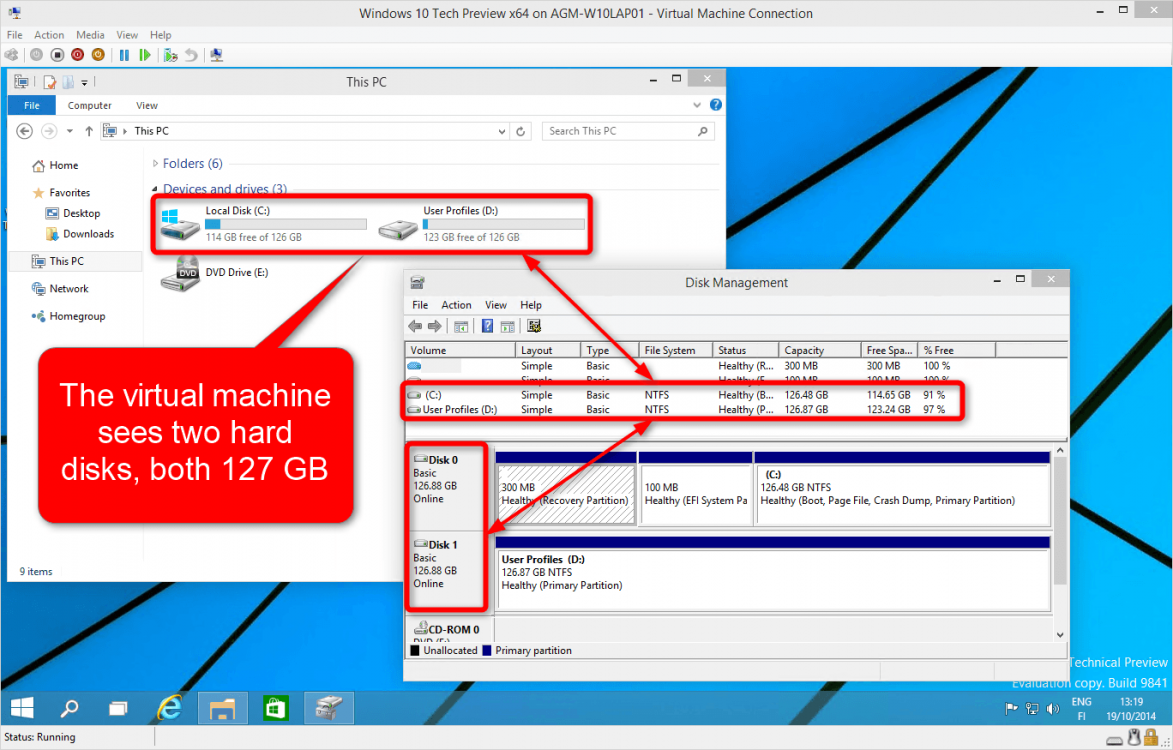The image size is (1173, 750).
Task: Sort by the Capacity column header
Action: (x=820, y=350)
